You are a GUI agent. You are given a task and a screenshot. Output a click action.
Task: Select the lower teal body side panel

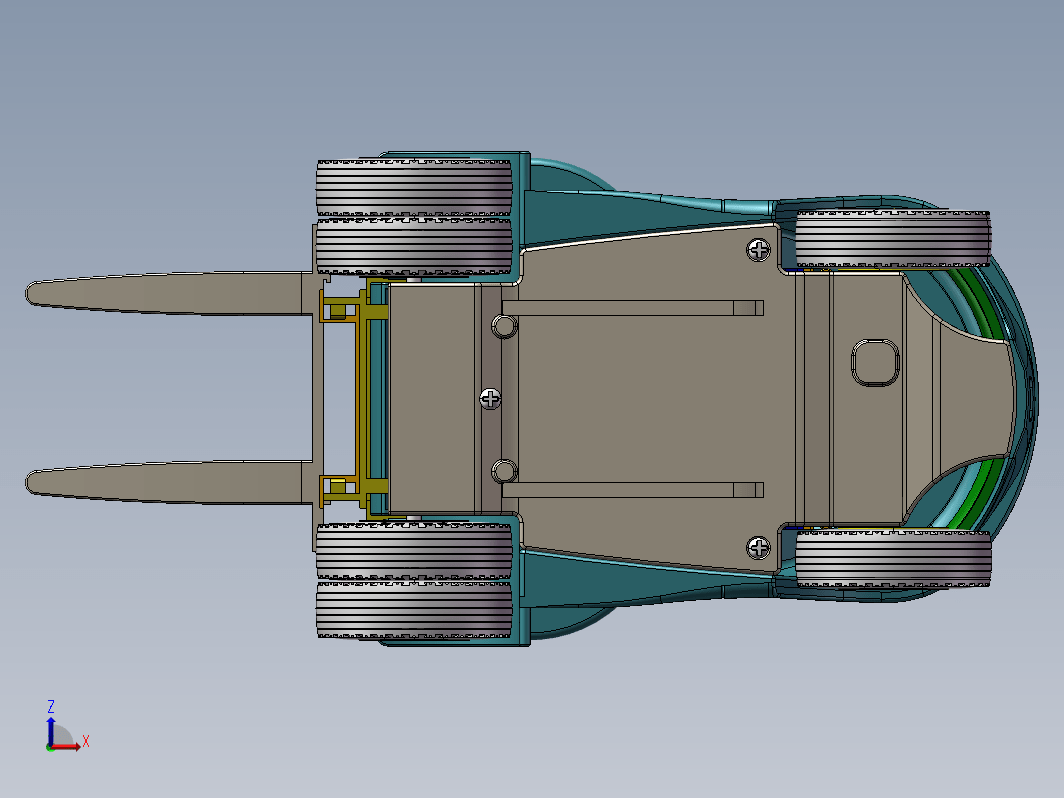point(631,581)
